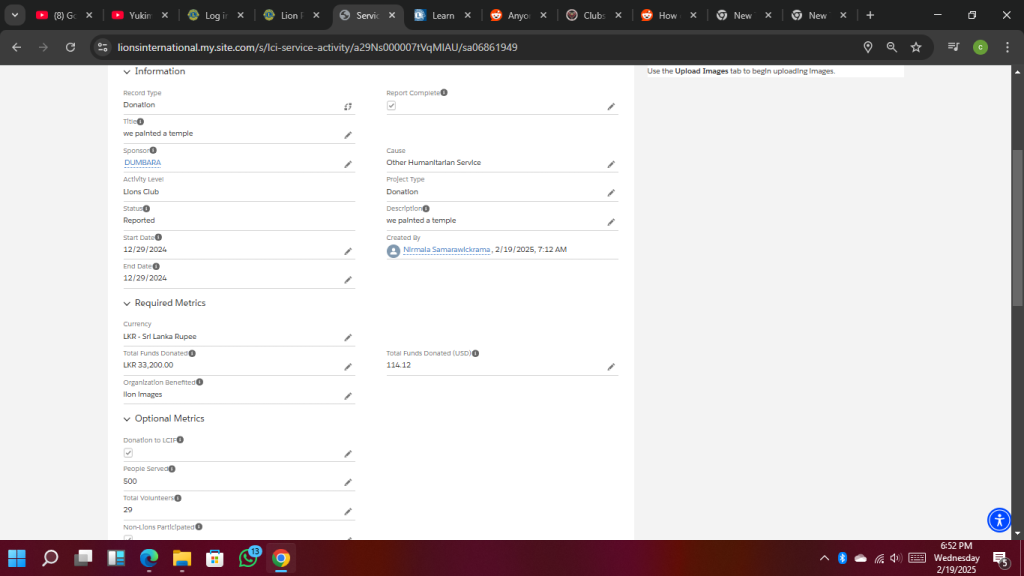Switch to the Clubs browser tab
The height and width of the screenshot is (576, 1024).
click(594, 15)
